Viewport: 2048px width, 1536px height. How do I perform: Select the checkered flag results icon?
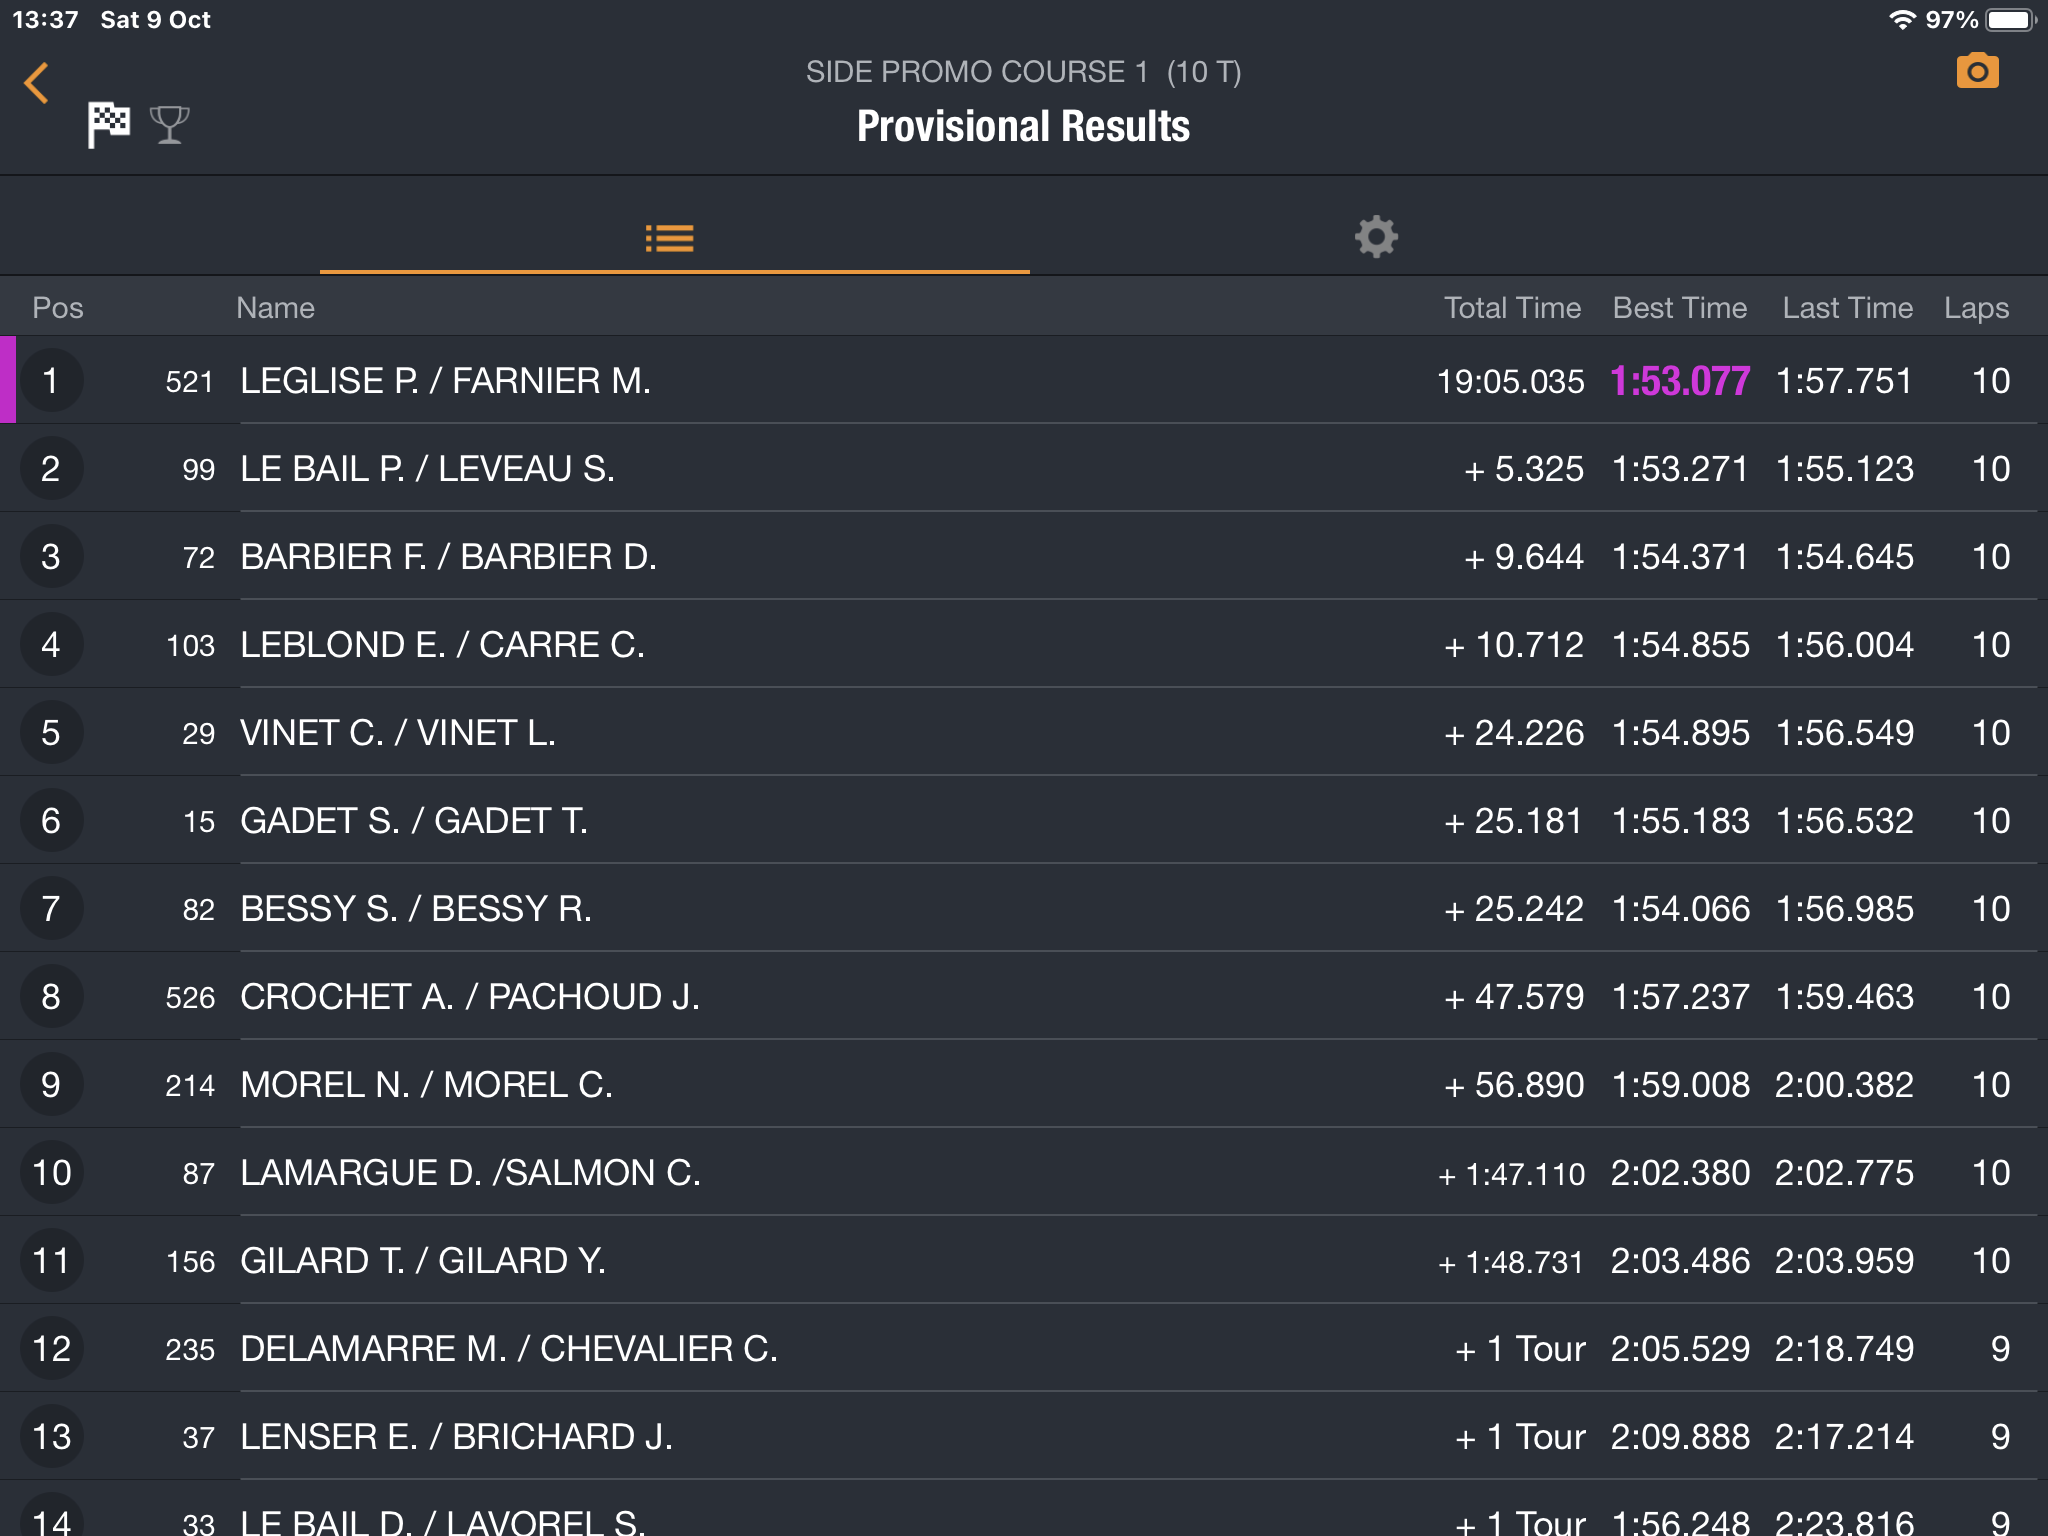[108, 125]
